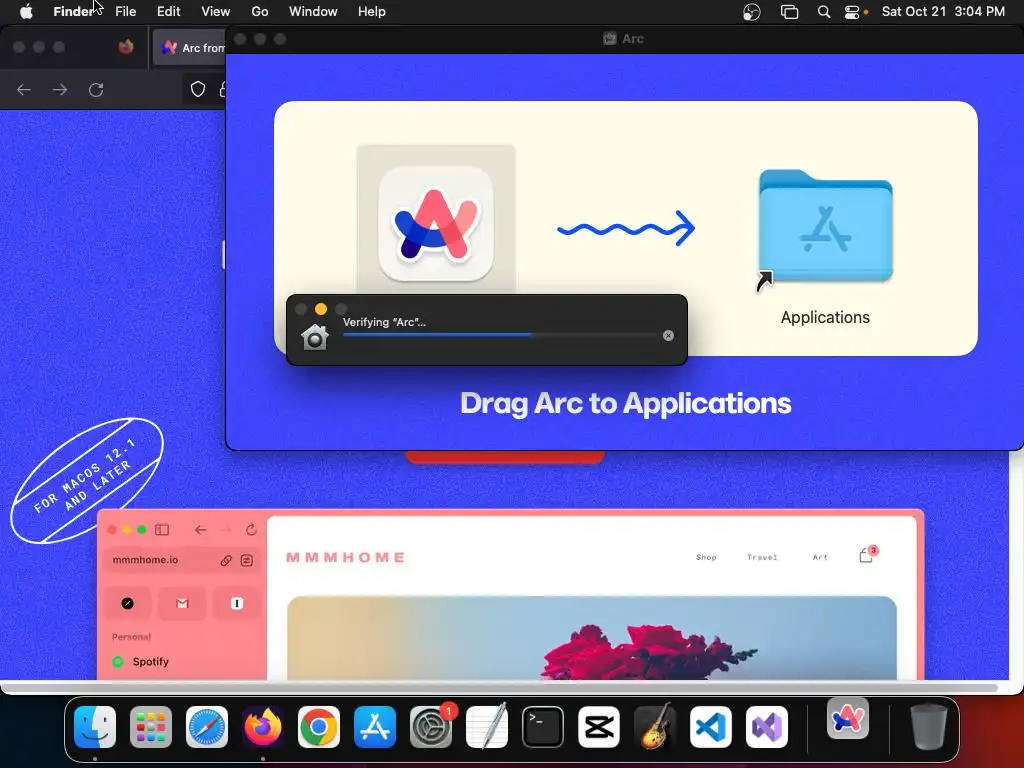Go back in the Firefox window
Image resolution: width=1024 pixels, height=768 pixels.
click(x=24, y=89)
